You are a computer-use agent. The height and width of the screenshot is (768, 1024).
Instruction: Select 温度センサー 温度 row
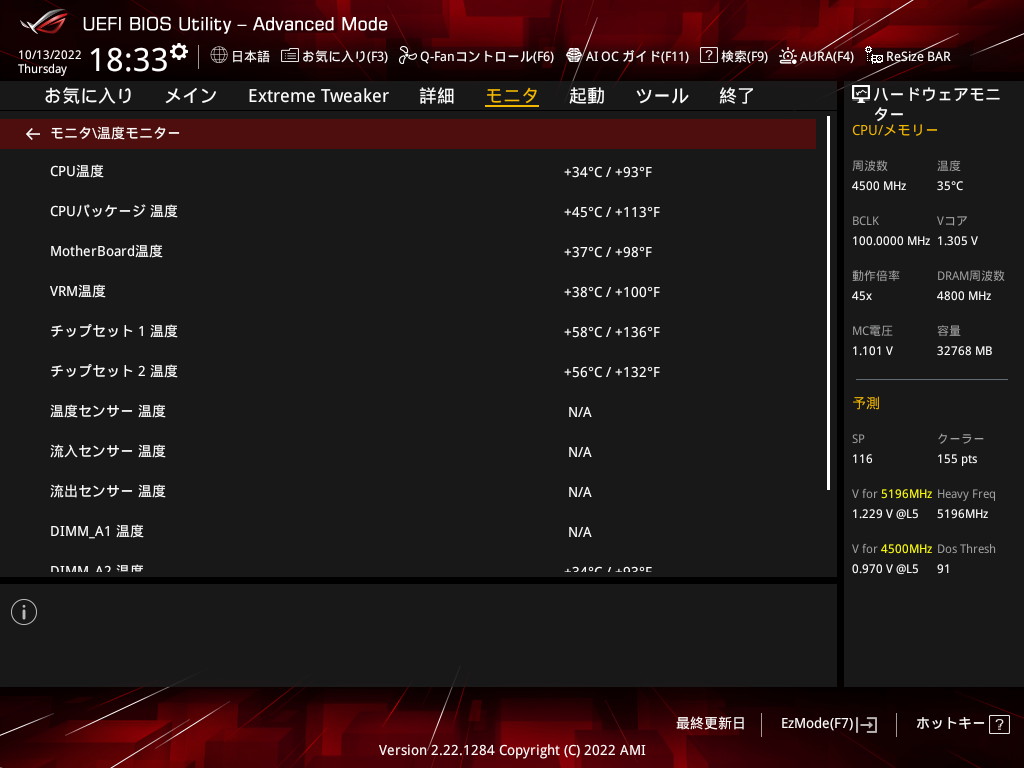(408, 411)
